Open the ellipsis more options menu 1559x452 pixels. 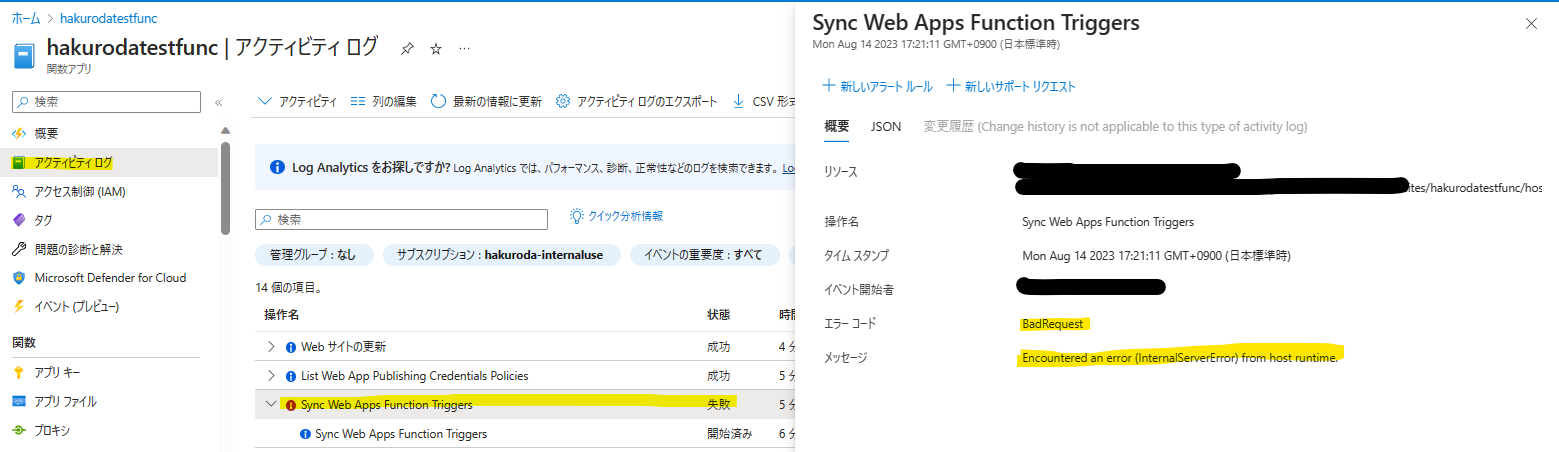tap(464, 49)
